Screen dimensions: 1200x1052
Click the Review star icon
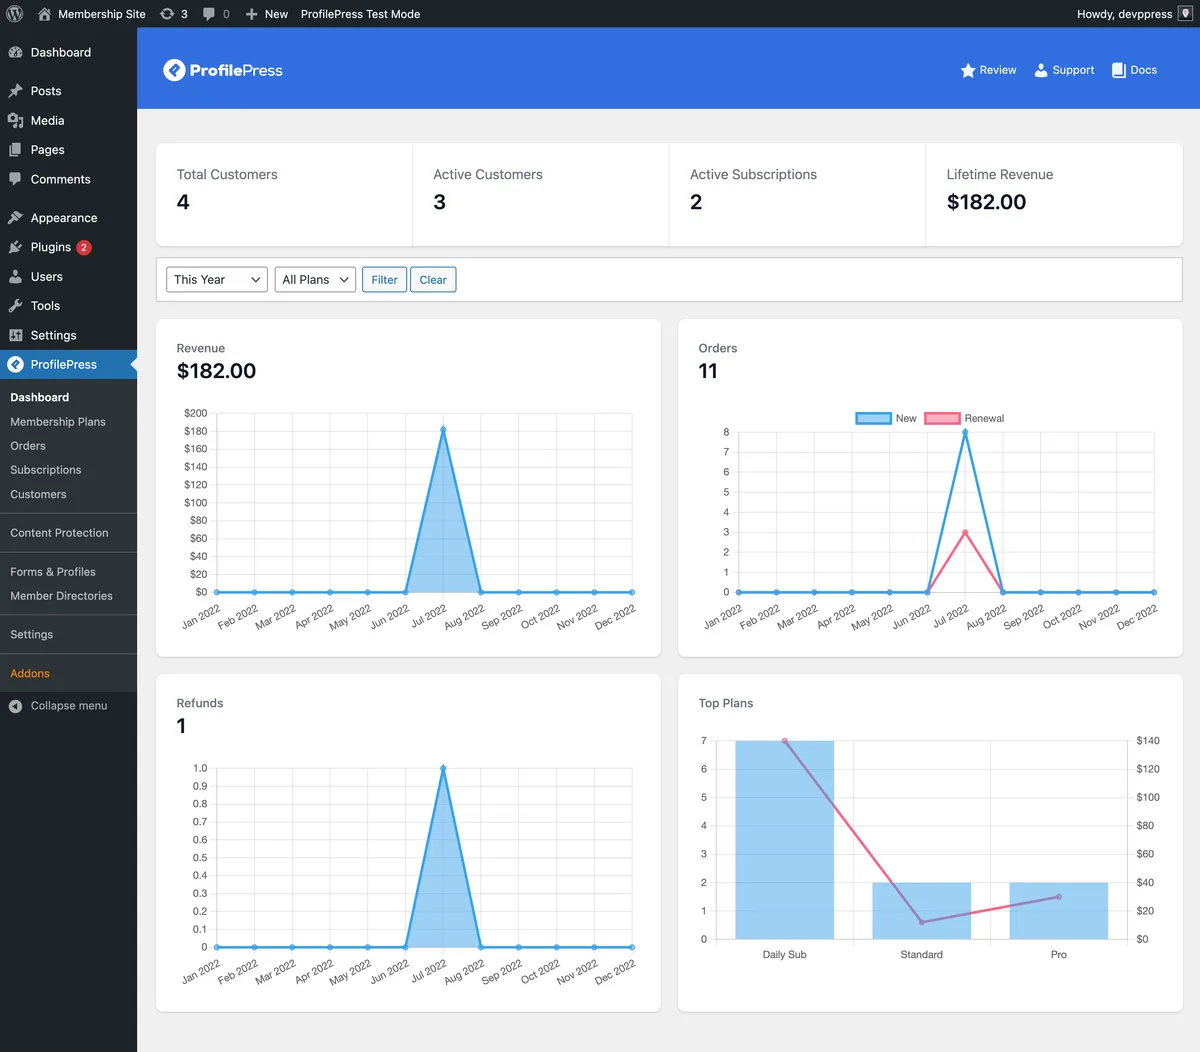[968, 70]
